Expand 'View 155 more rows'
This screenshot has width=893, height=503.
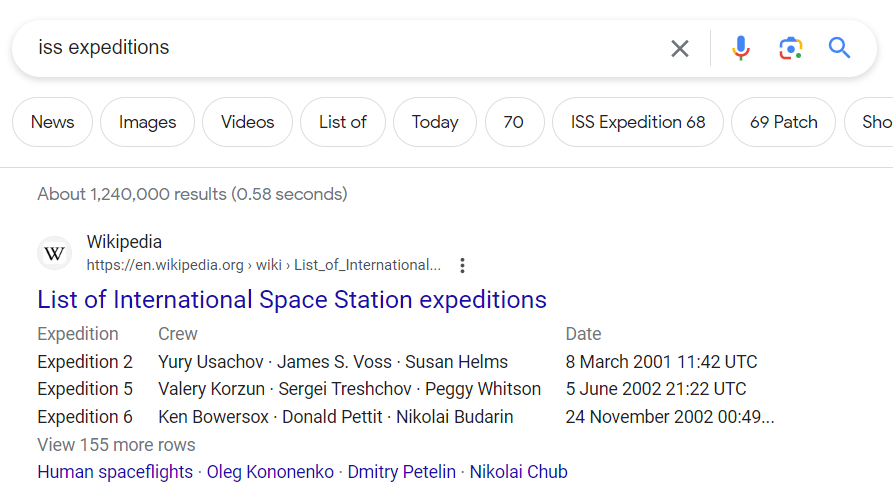coord(116,445)
